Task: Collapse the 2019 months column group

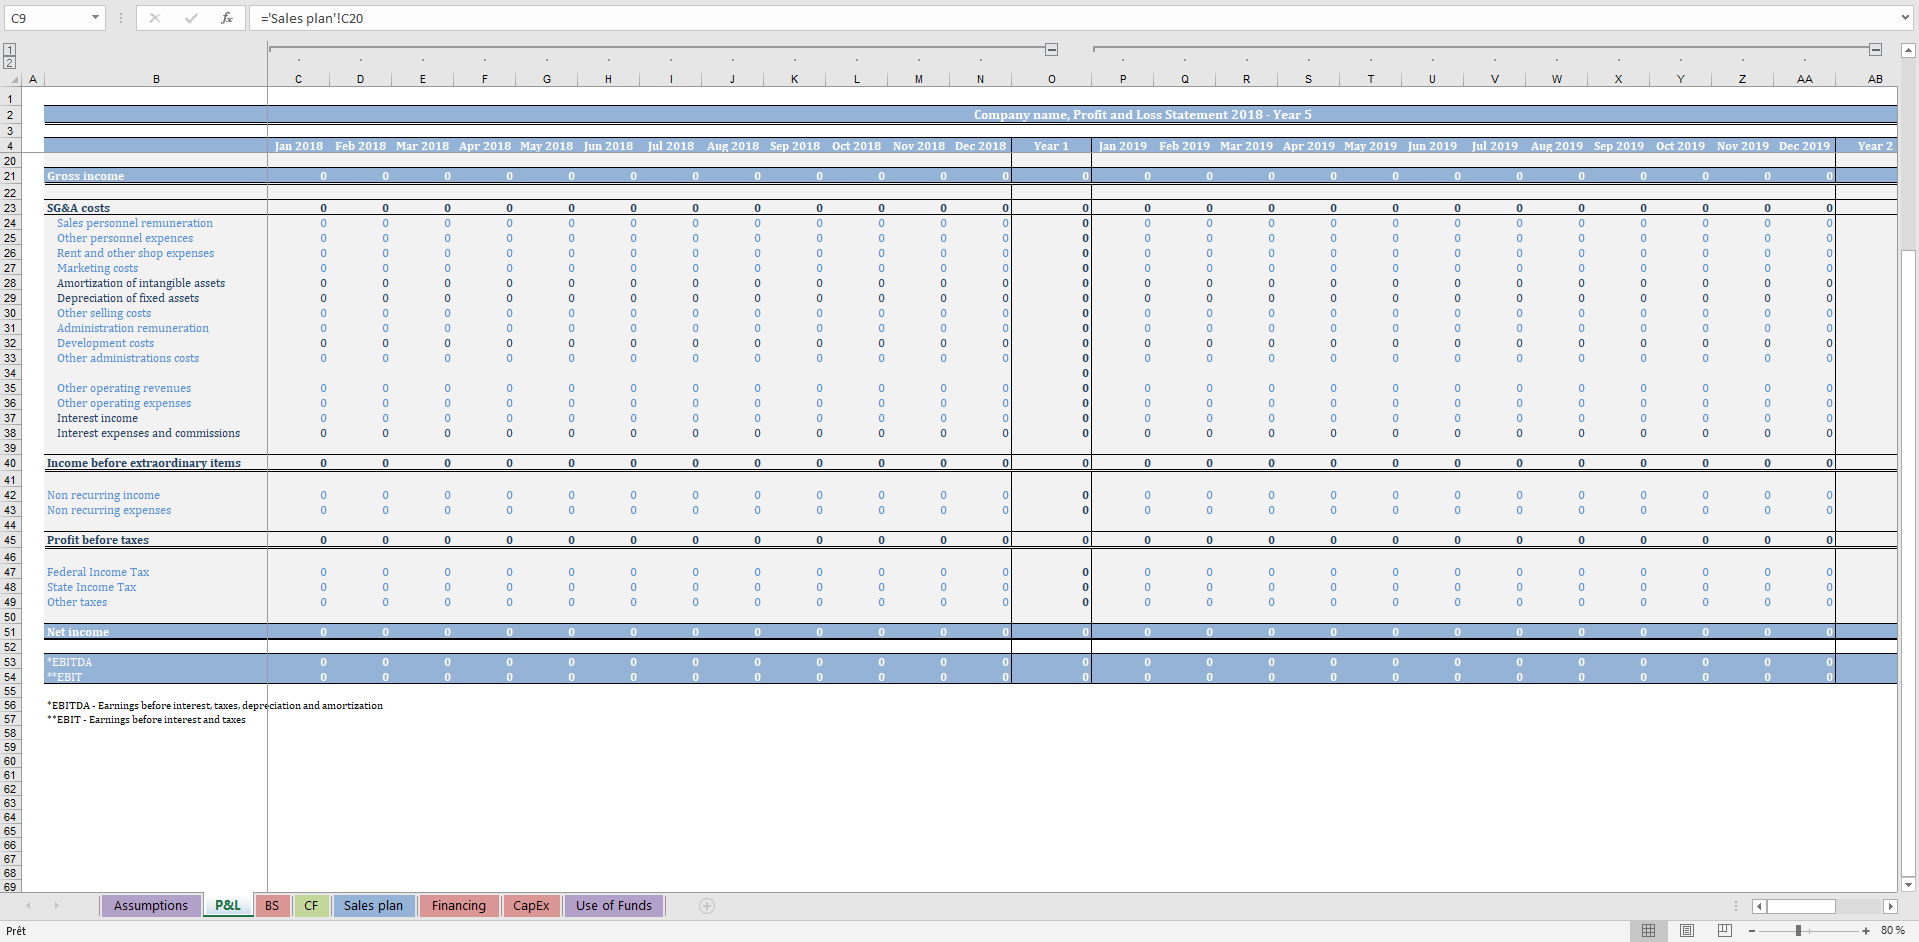Action: (x=1875, y=49)
